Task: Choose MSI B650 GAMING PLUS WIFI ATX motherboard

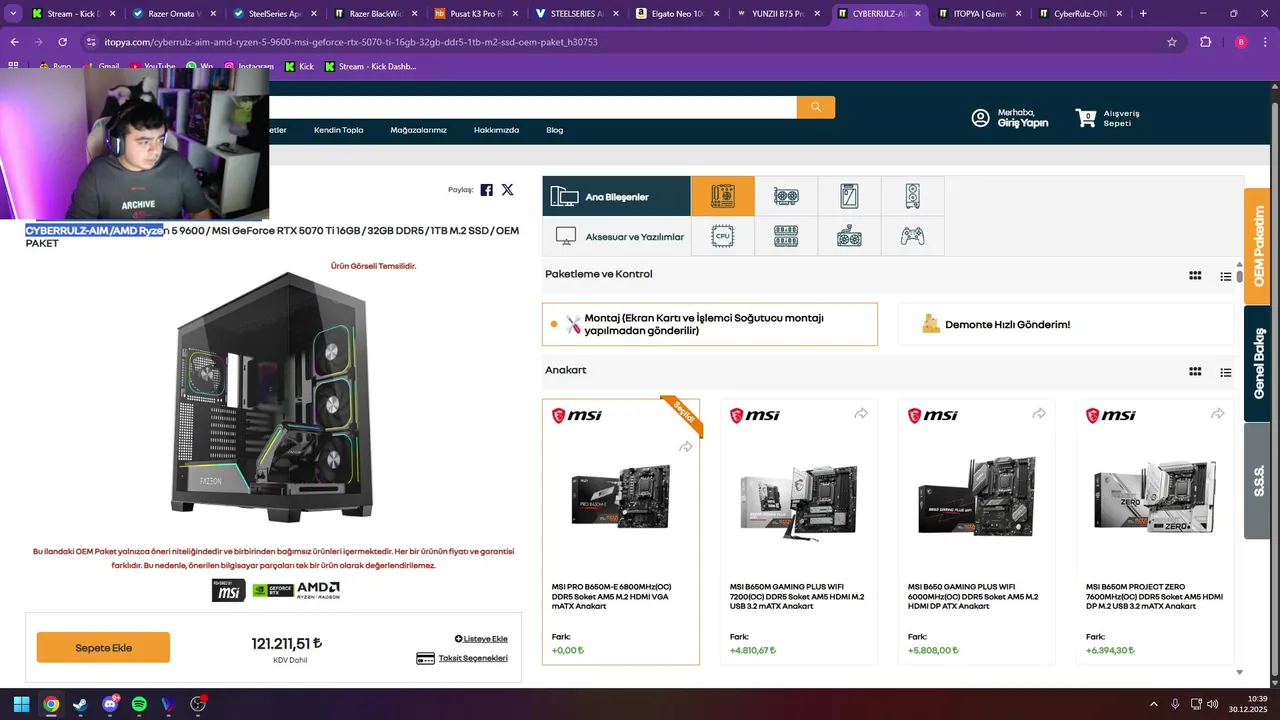Action: pyautogui.click(x=977, y=532)
